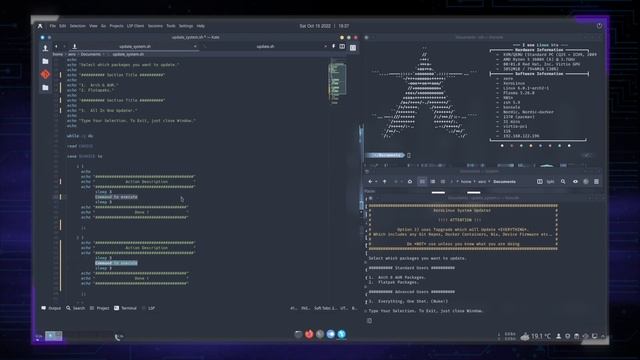Open the virtual desktop pager
Image resolution: width=640 pixels, height=360 pixels.
coord(54,336)
